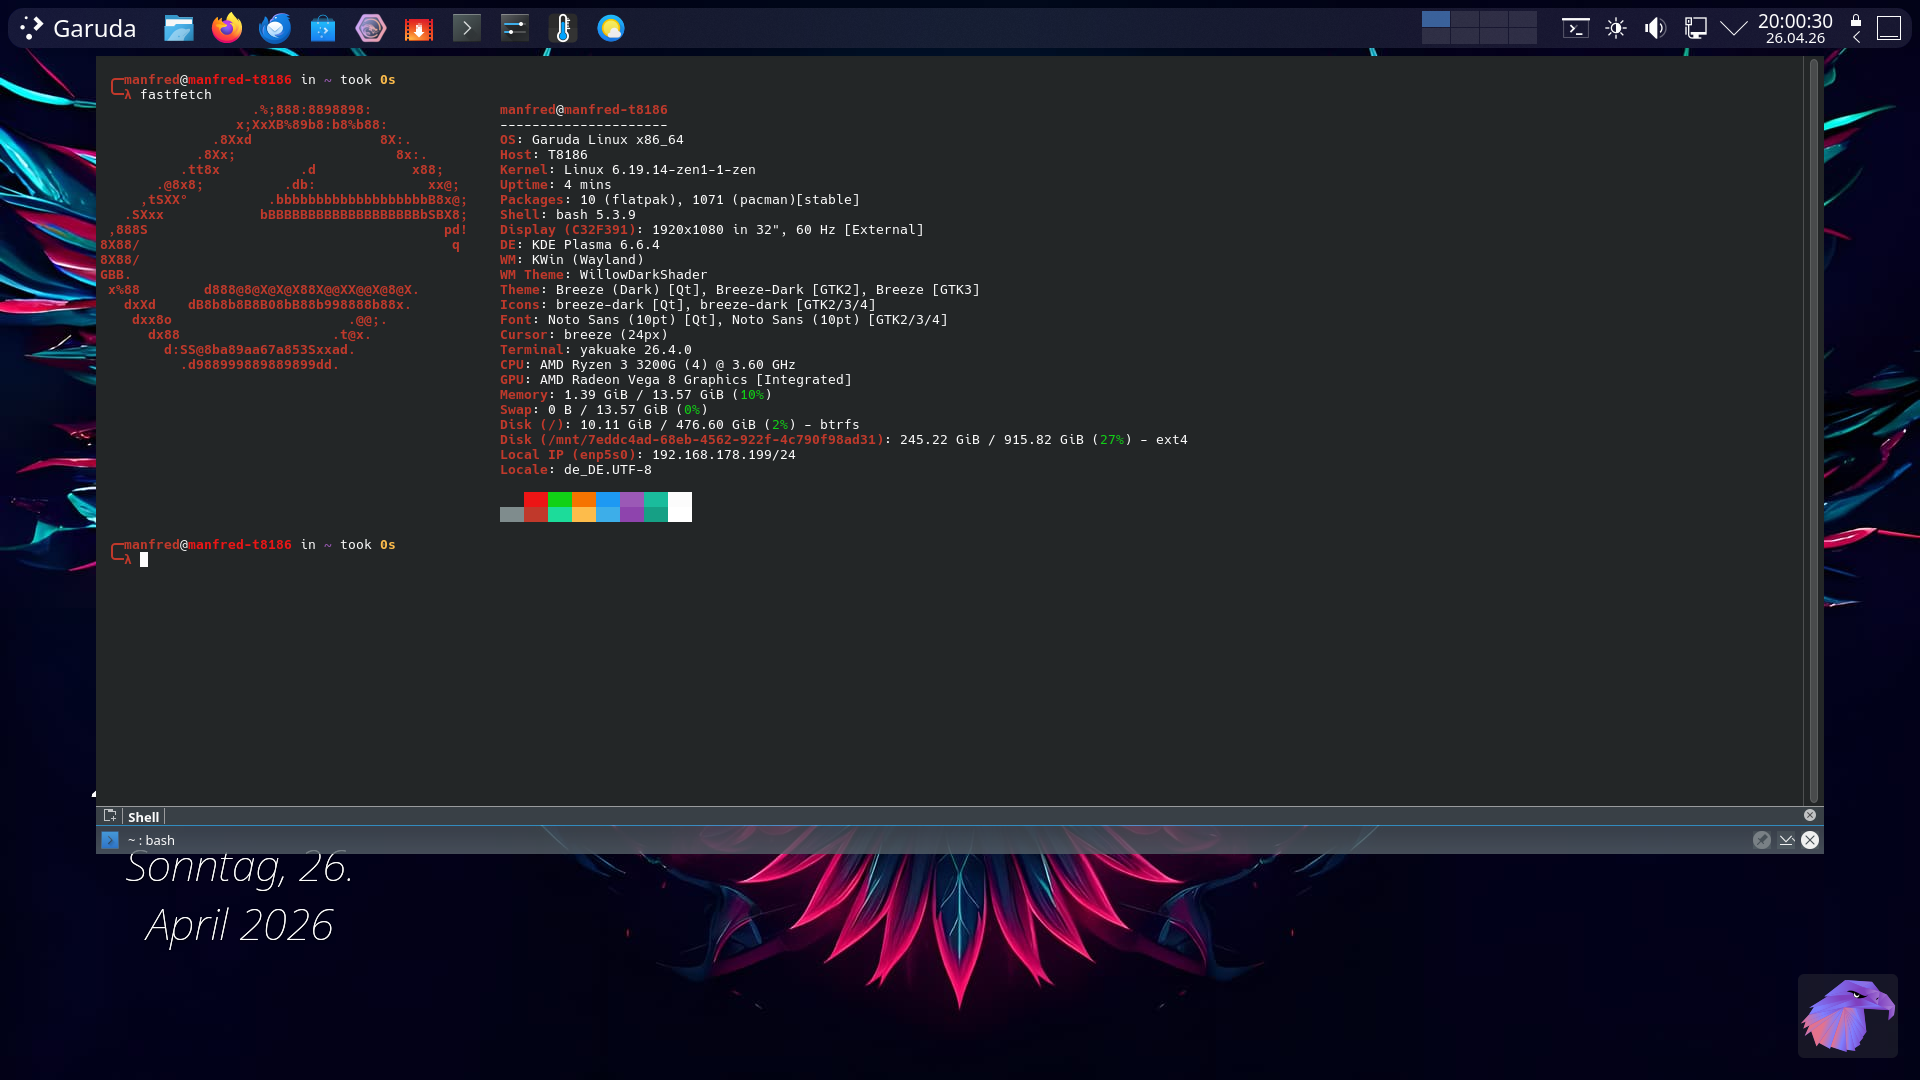Click the 'Memory: 1.39 GiB / 13.57 GiB' line
The image size is (1920, 1080).
point(636,395)
